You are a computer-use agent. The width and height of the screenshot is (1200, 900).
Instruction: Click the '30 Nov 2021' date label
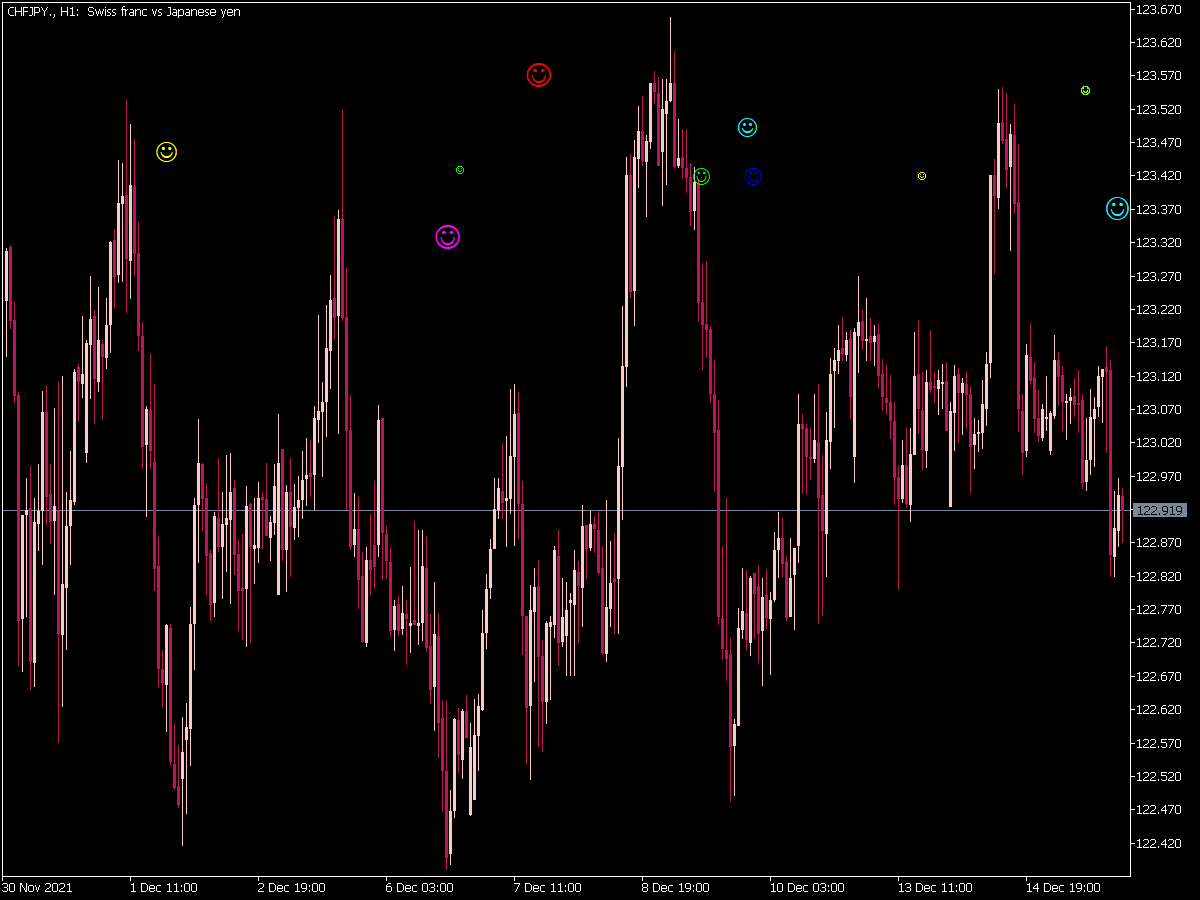(x=37, y=887)
